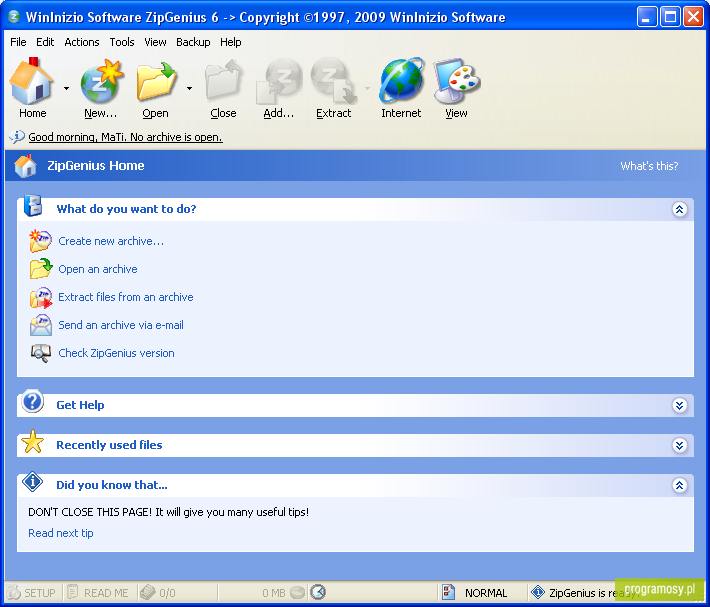This screenshot has height=607, width=710.
Task: Click the Extract files from archive icon
Action: point(41,297)
